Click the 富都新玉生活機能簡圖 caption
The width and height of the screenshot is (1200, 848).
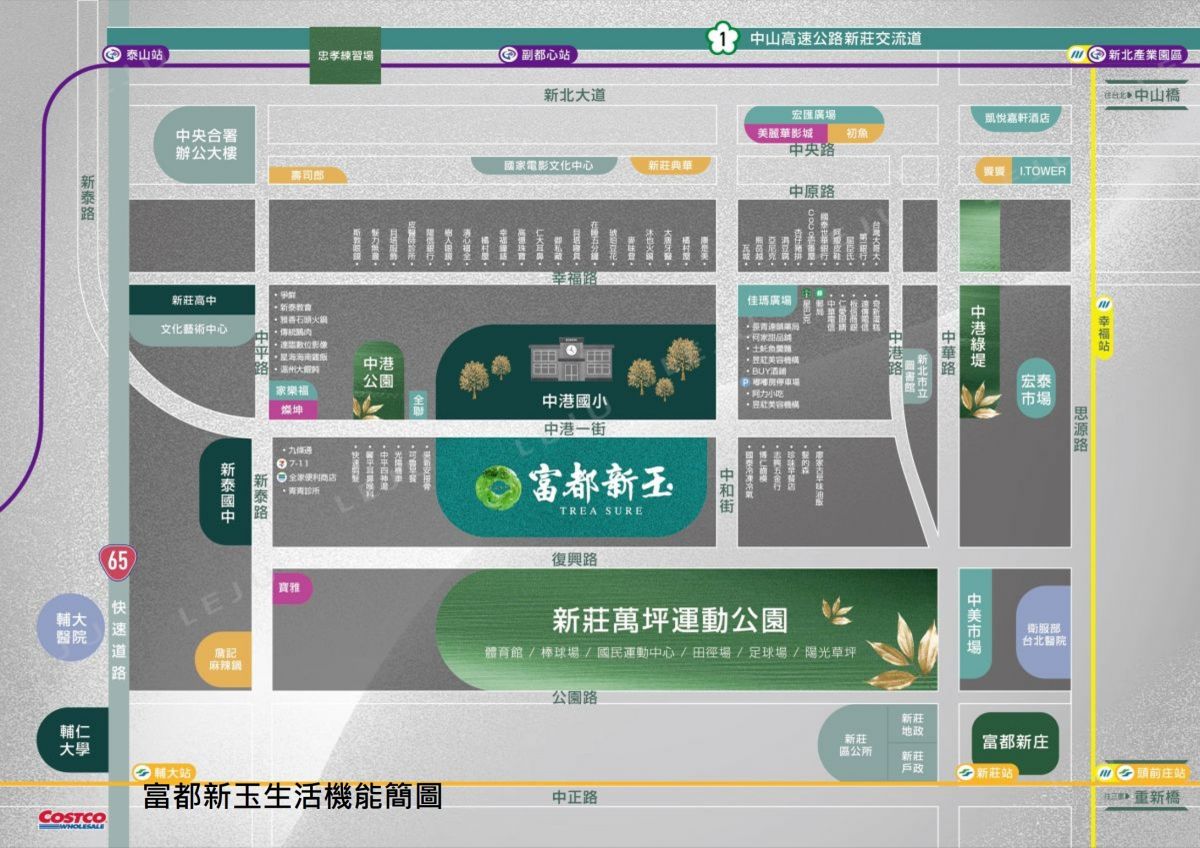(x=292, y=797)
